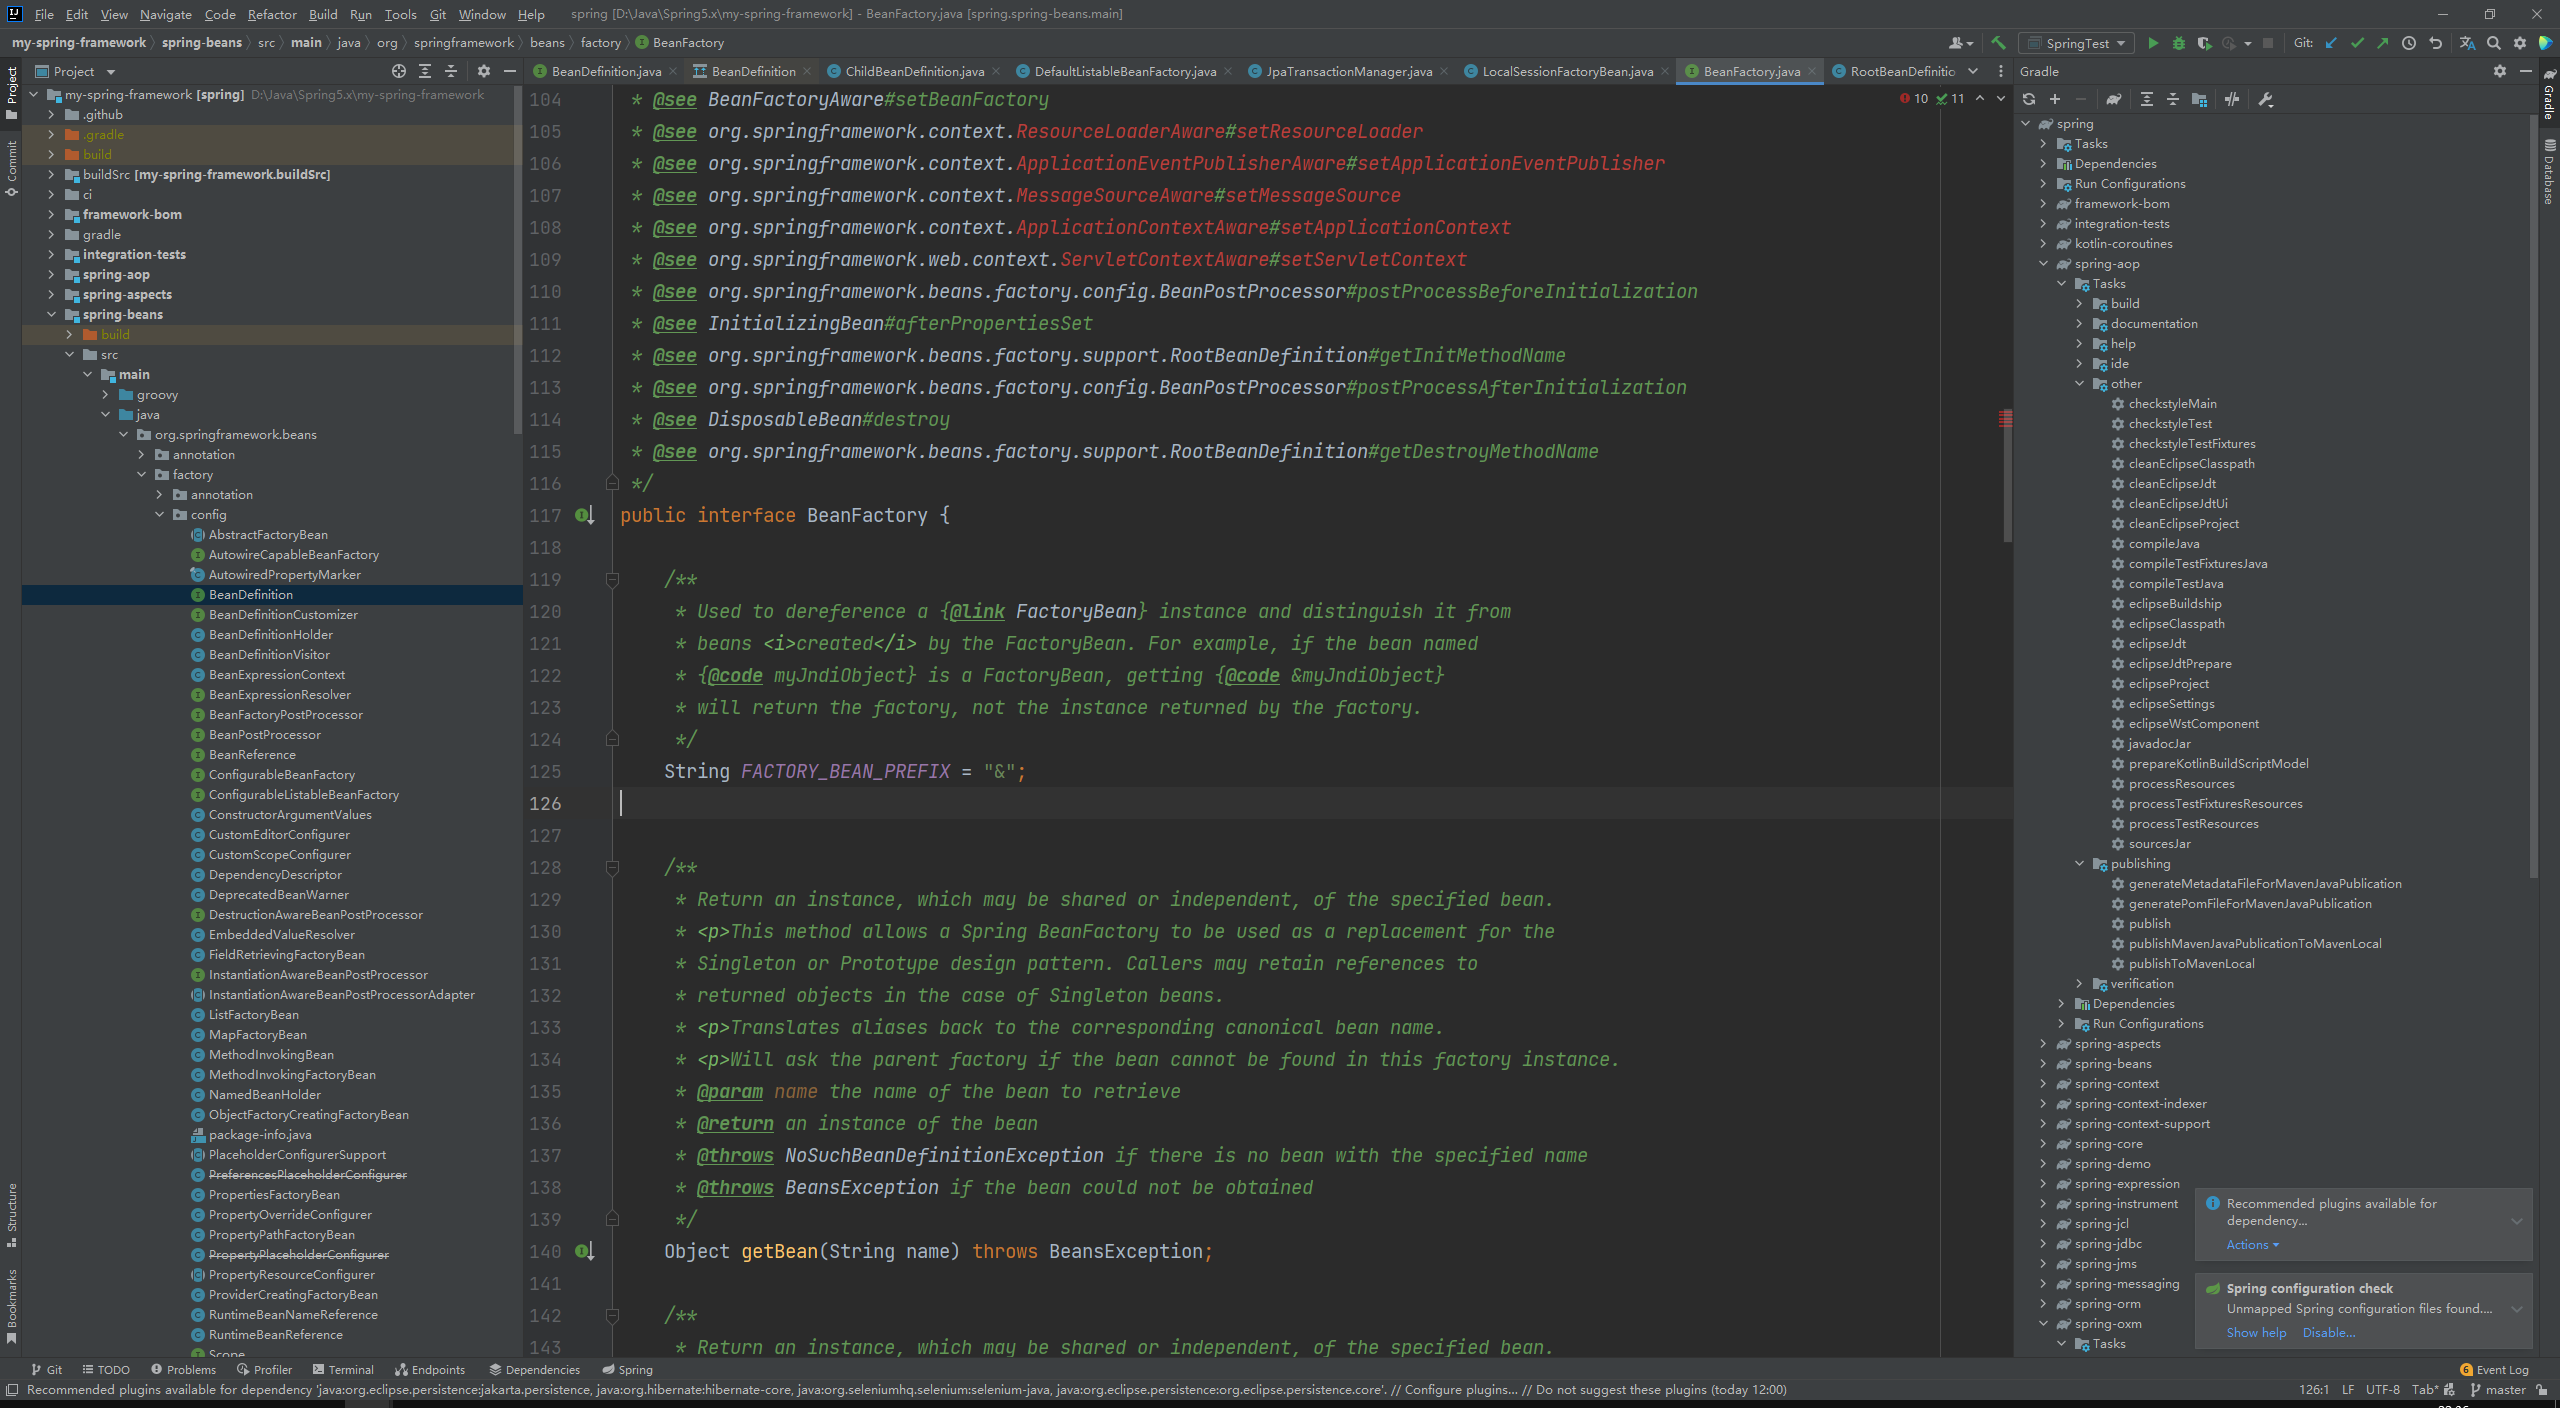
Task: Open Git history clock icon
Action: pyautogui.click(x=2409, y=43)
